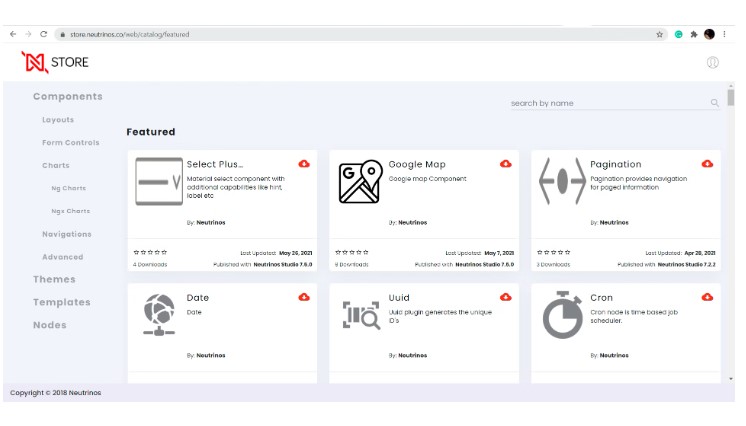The height and width of the screenshot is (426, 746).
Task: Open the Pagination title link
Action: (616, 164)
